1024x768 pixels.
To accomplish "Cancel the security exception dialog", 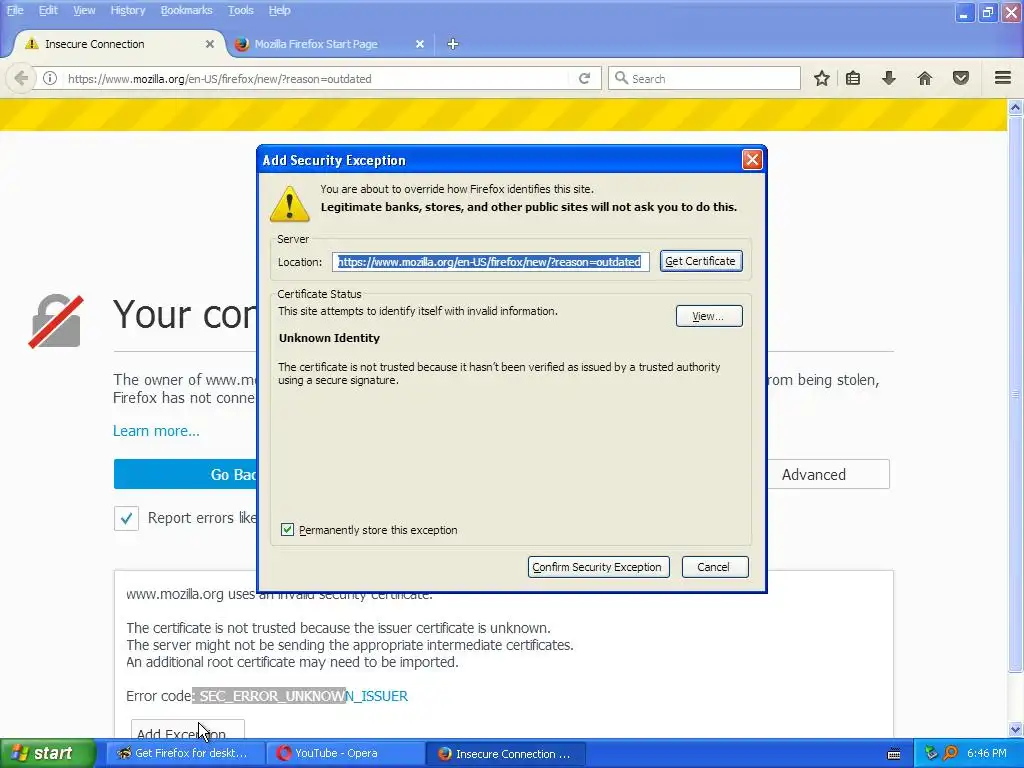I will (x=714, y=567).
